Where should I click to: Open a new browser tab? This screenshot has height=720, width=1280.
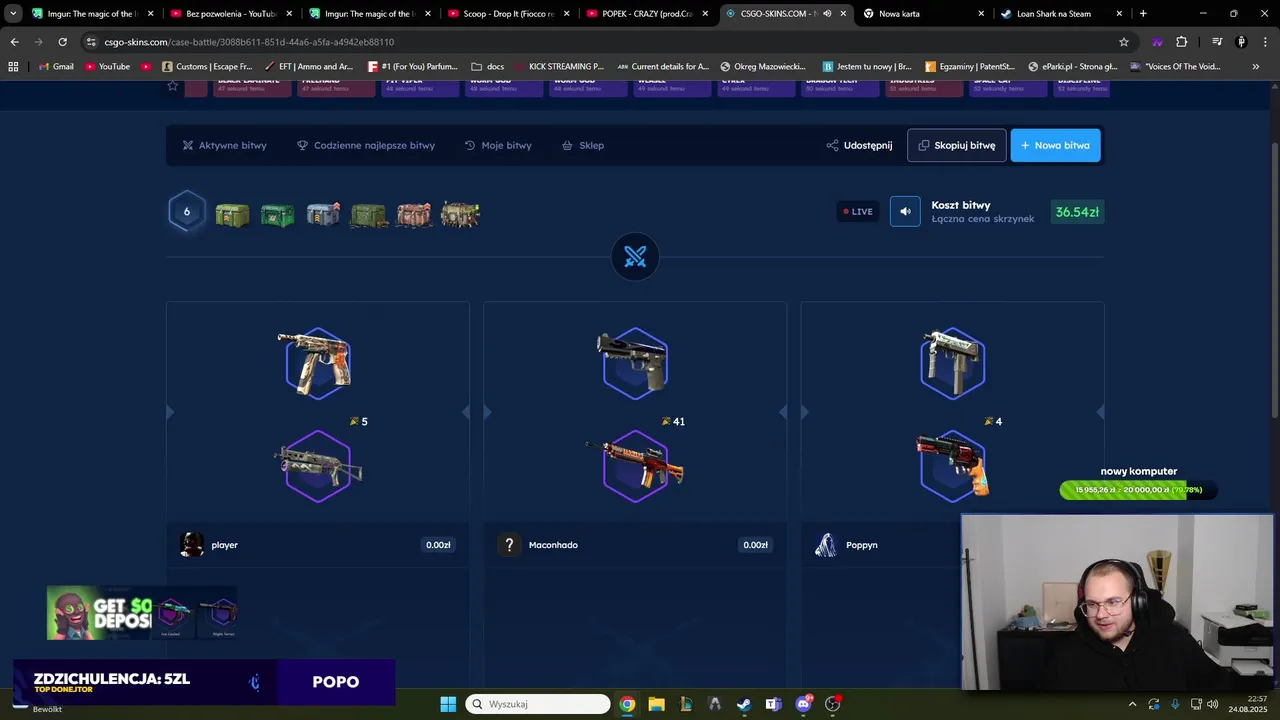[x=1143, y=14]
